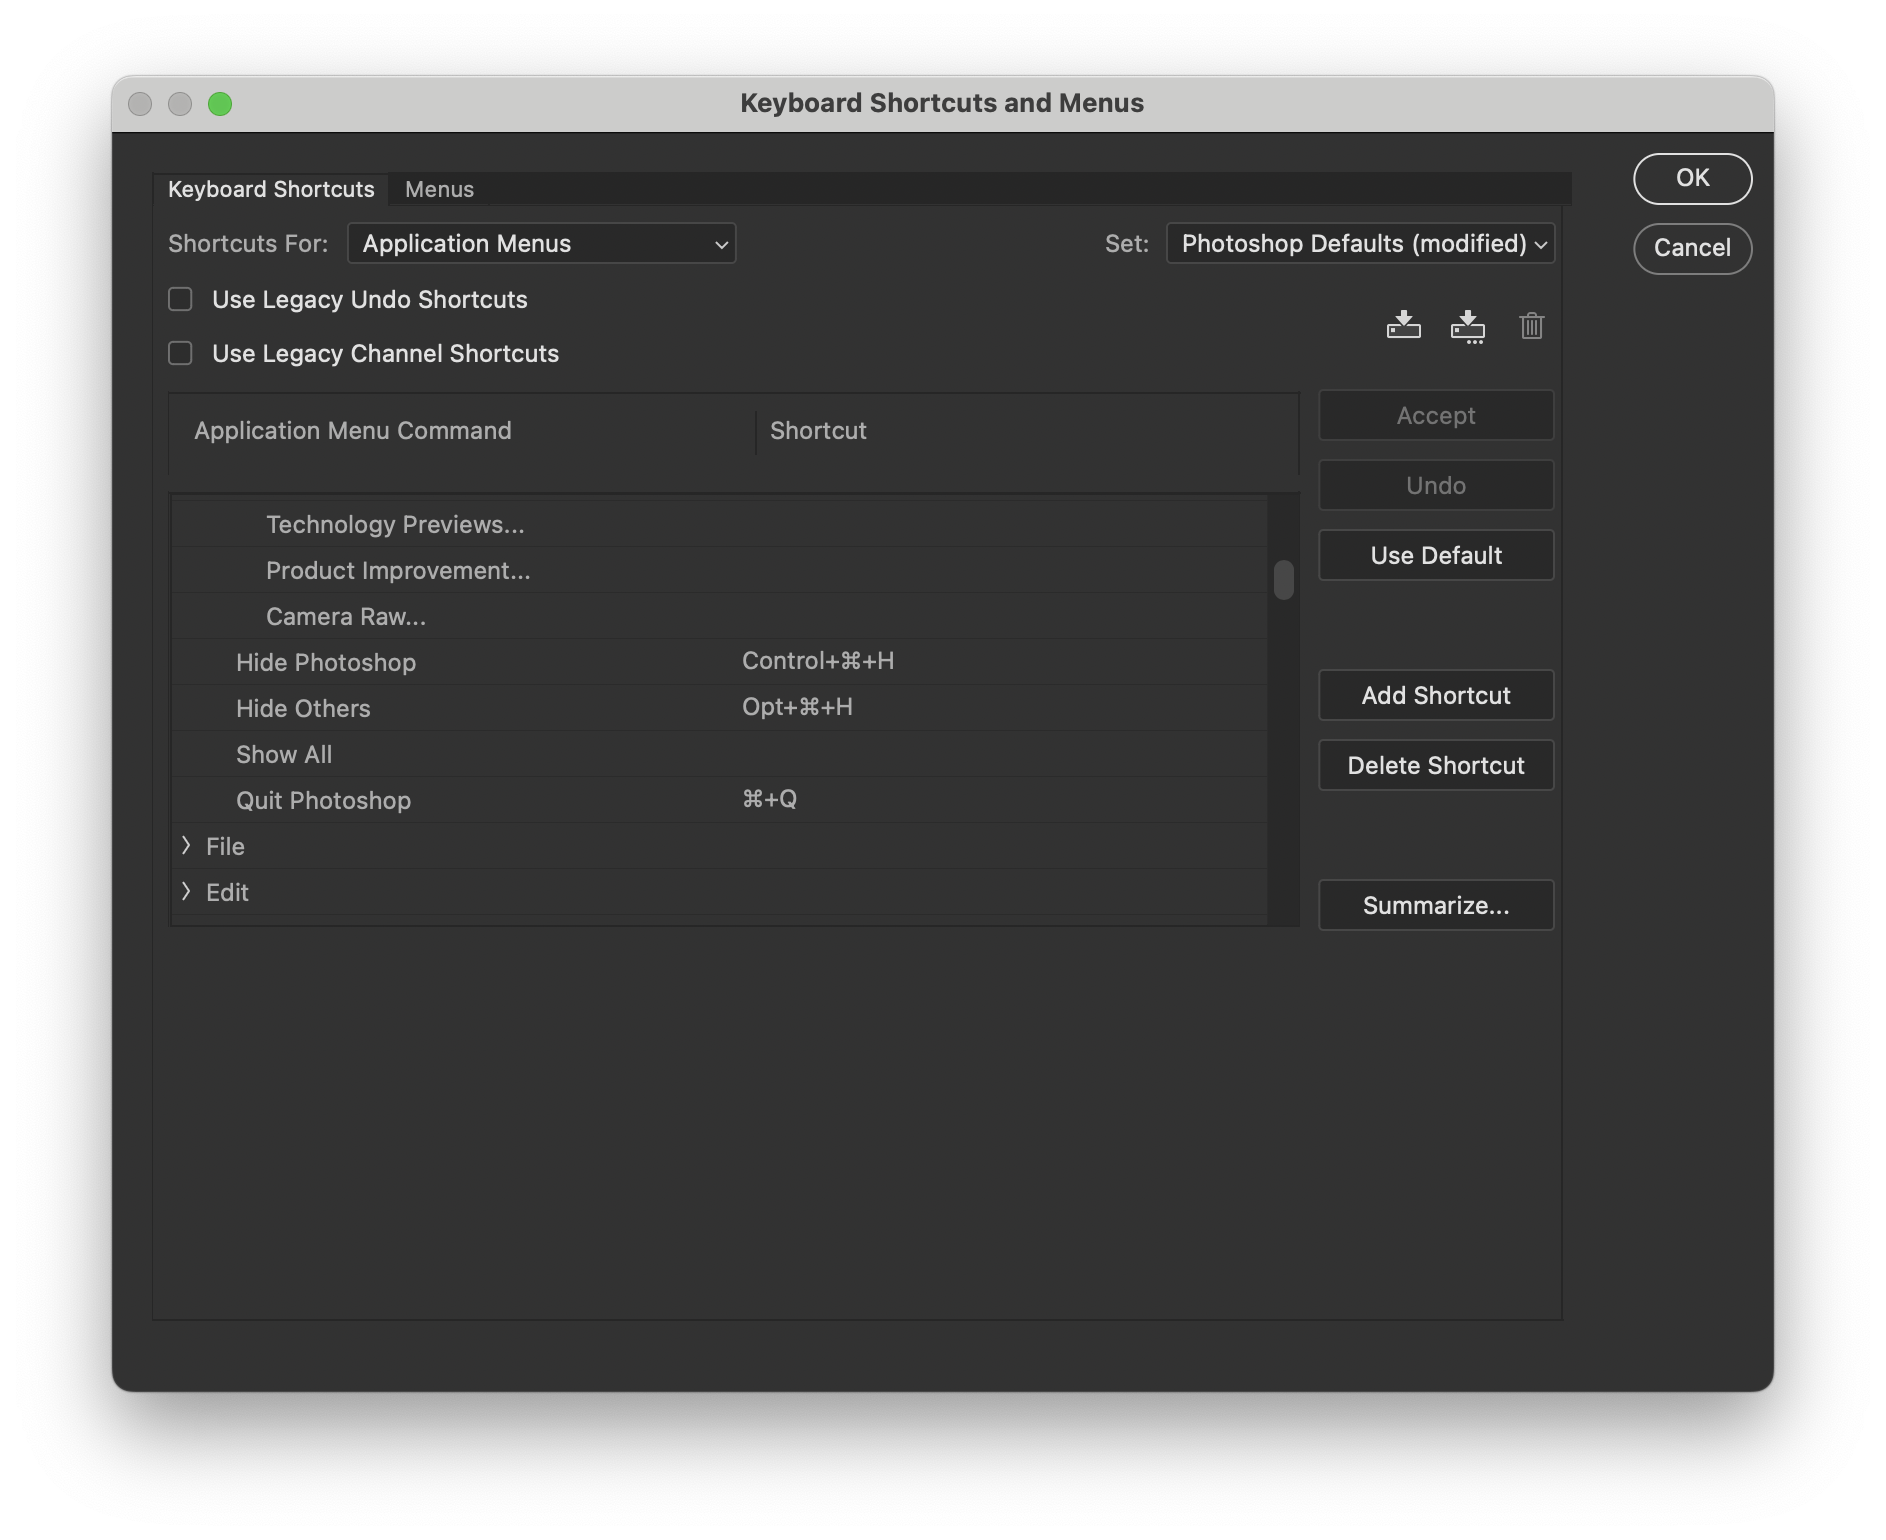Switch to the Menus tab
The height and width of the screenshot is (1540, 1886).
439,189
